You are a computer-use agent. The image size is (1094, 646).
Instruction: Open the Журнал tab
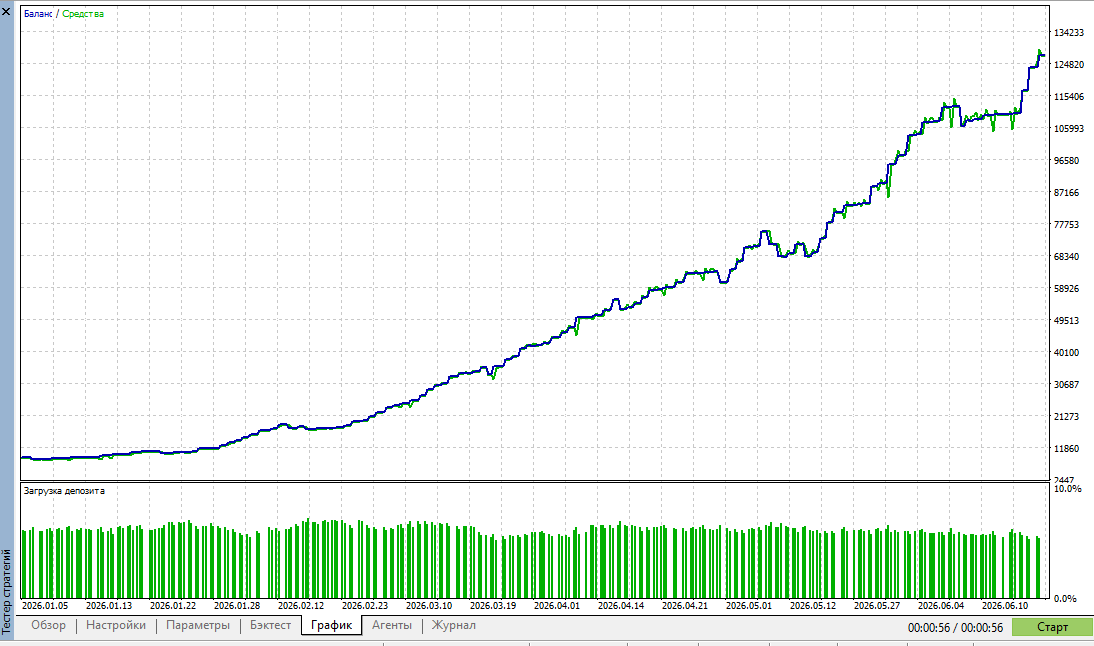pyautogui.click(x=454, y=625)
